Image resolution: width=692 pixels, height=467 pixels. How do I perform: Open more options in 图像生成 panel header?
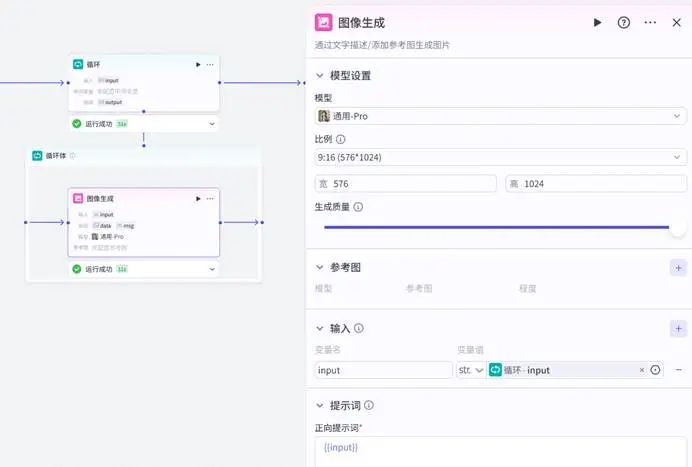pyautogui.click(x=651, y=22)
